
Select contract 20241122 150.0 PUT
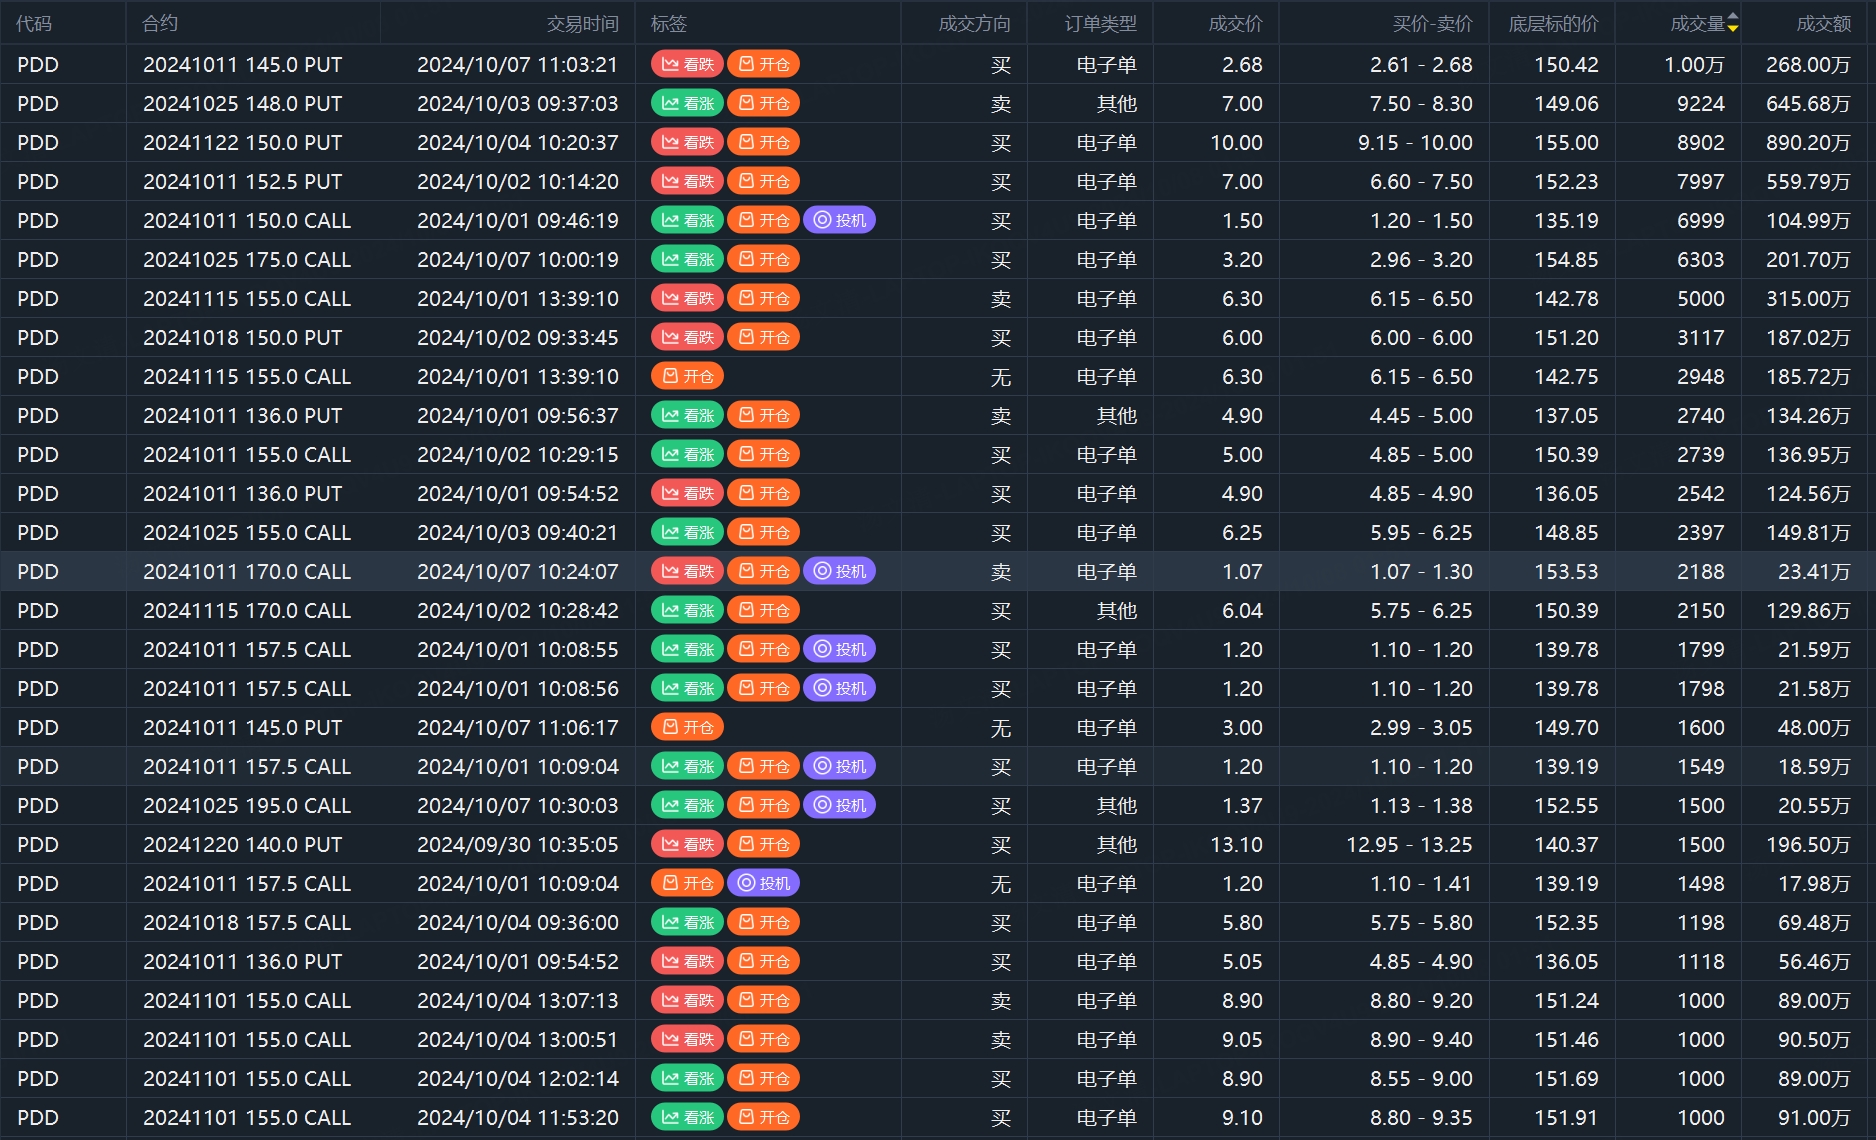243,142
